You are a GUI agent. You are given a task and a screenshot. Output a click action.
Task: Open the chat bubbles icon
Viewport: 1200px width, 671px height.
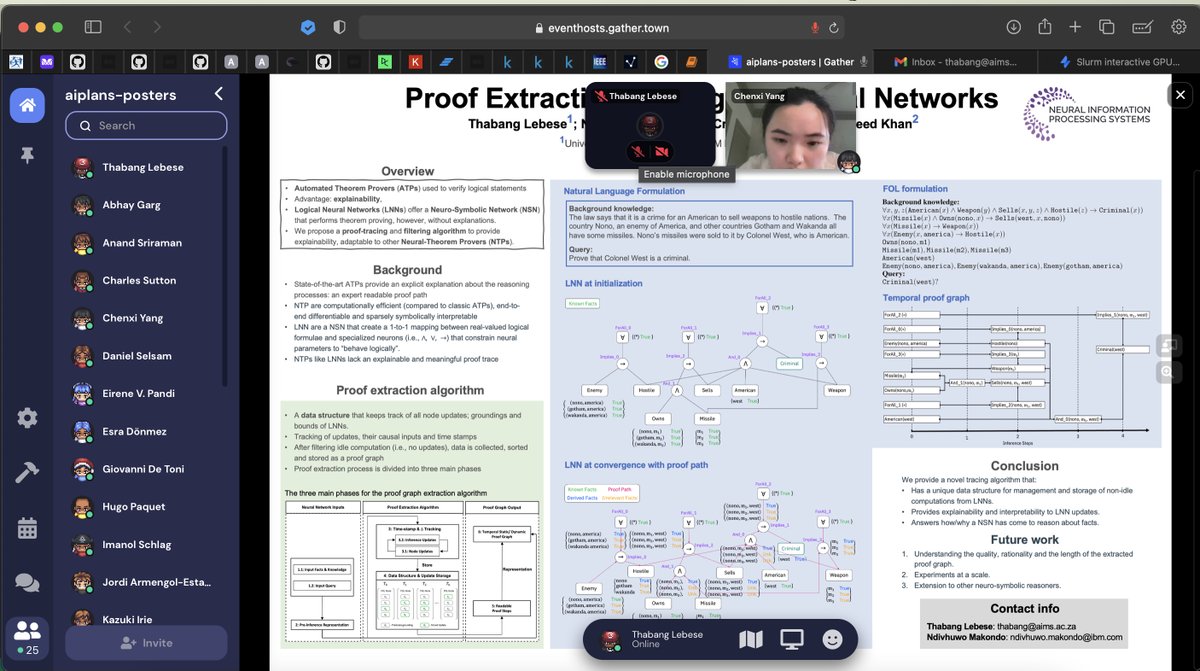click(x=27, y=582)
